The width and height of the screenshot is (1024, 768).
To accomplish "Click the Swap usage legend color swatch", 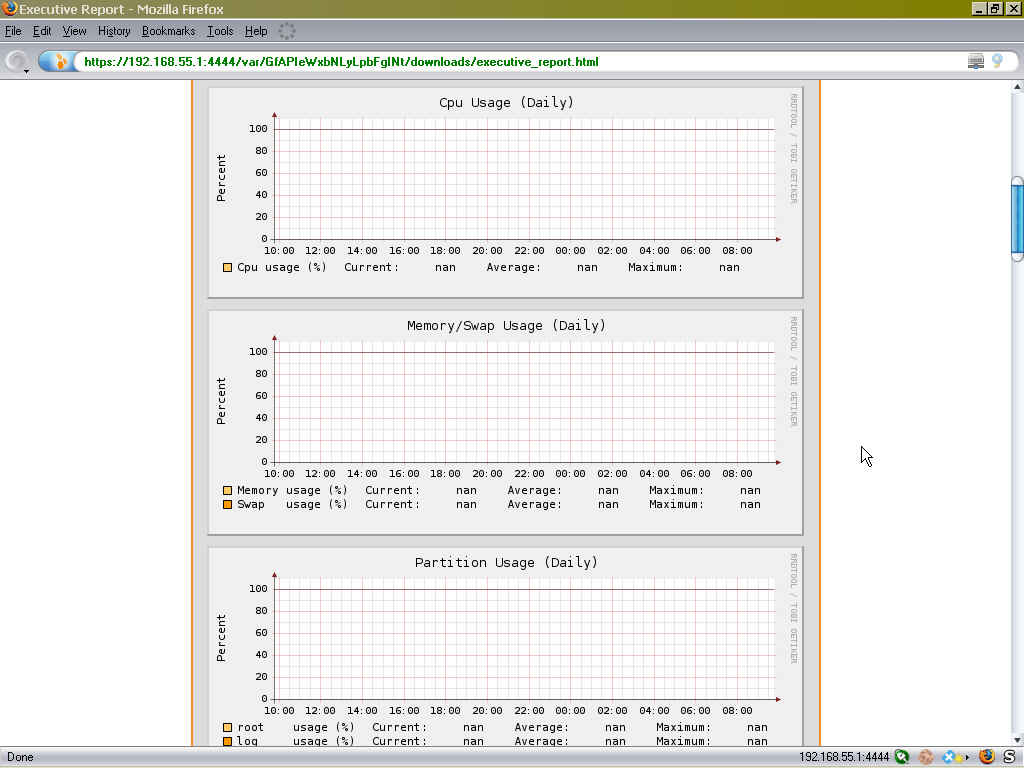I will pos(227,504).
